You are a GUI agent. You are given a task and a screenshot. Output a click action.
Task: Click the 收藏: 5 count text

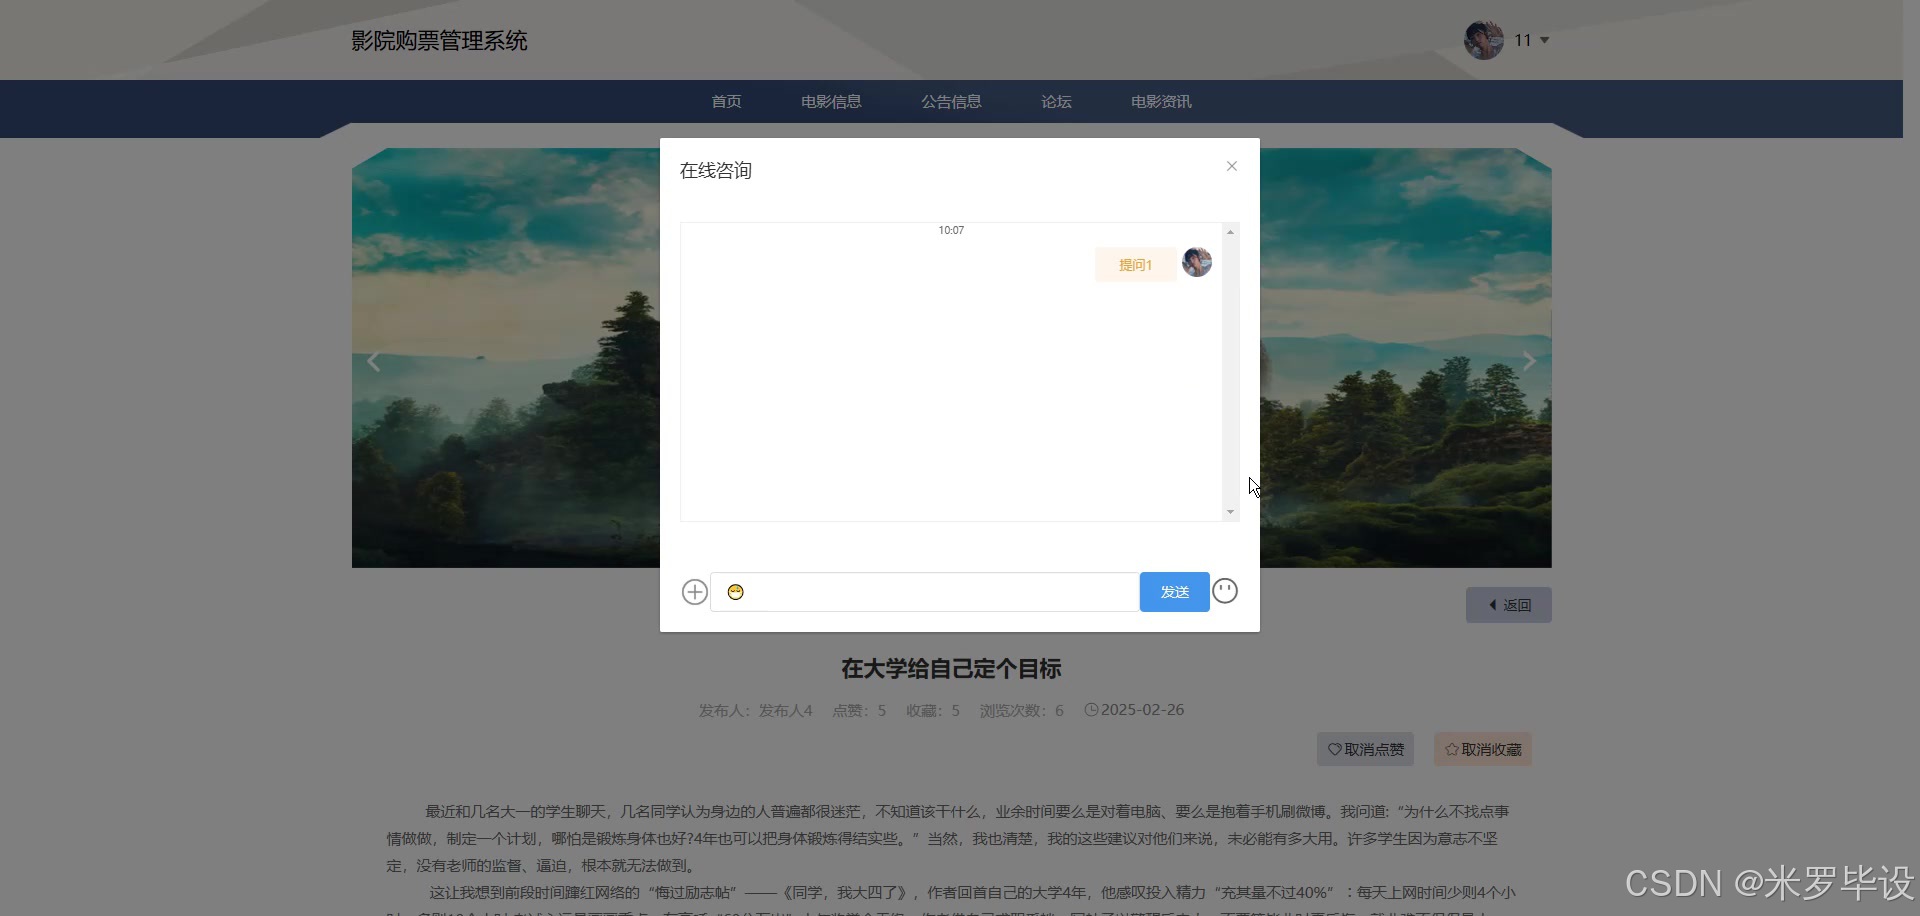933,710
